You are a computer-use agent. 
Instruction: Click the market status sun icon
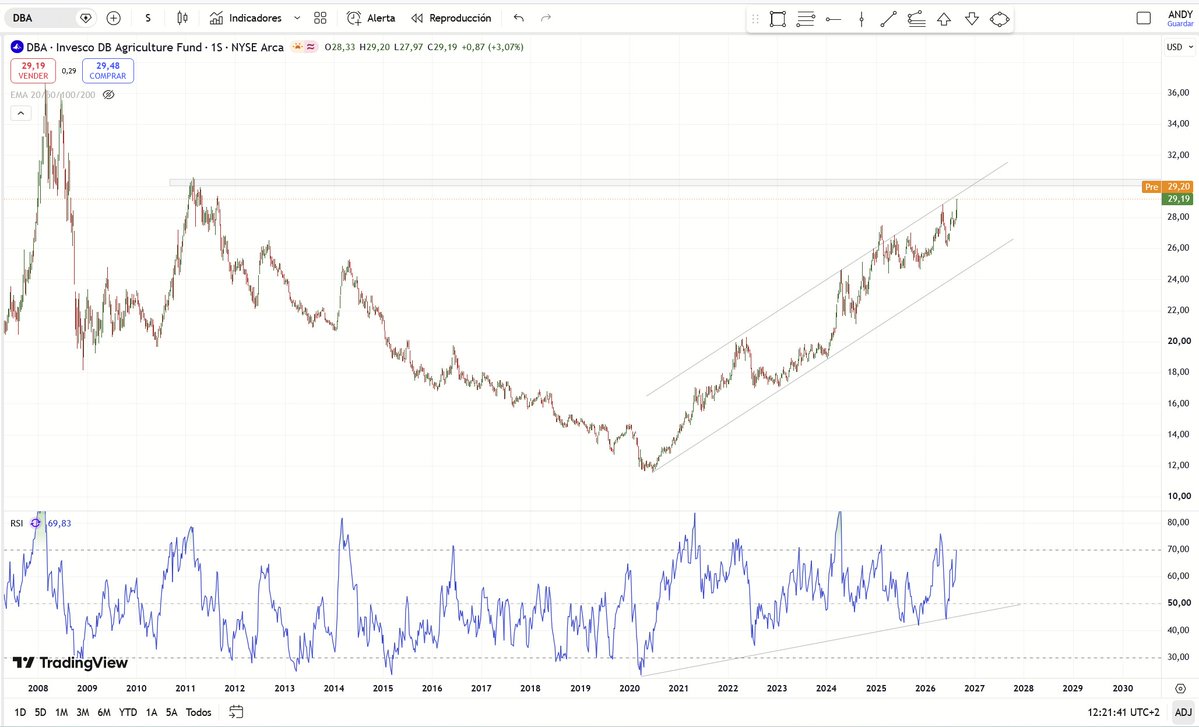(297, 47)
